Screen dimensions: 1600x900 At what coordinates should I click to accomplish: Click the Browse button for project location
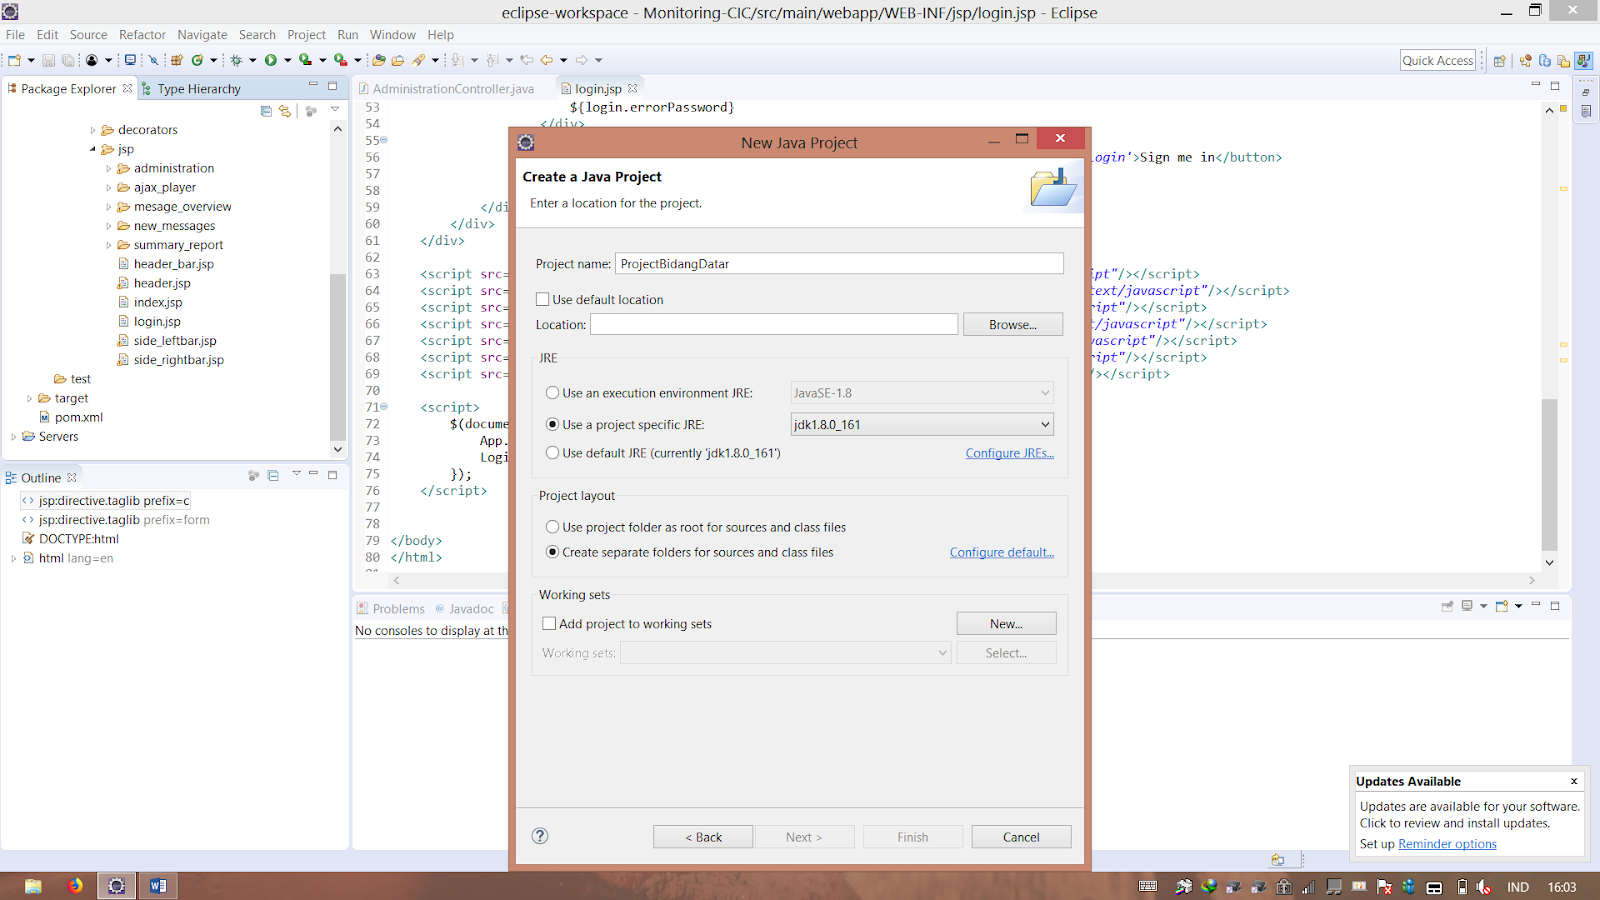pos(1012,324)
